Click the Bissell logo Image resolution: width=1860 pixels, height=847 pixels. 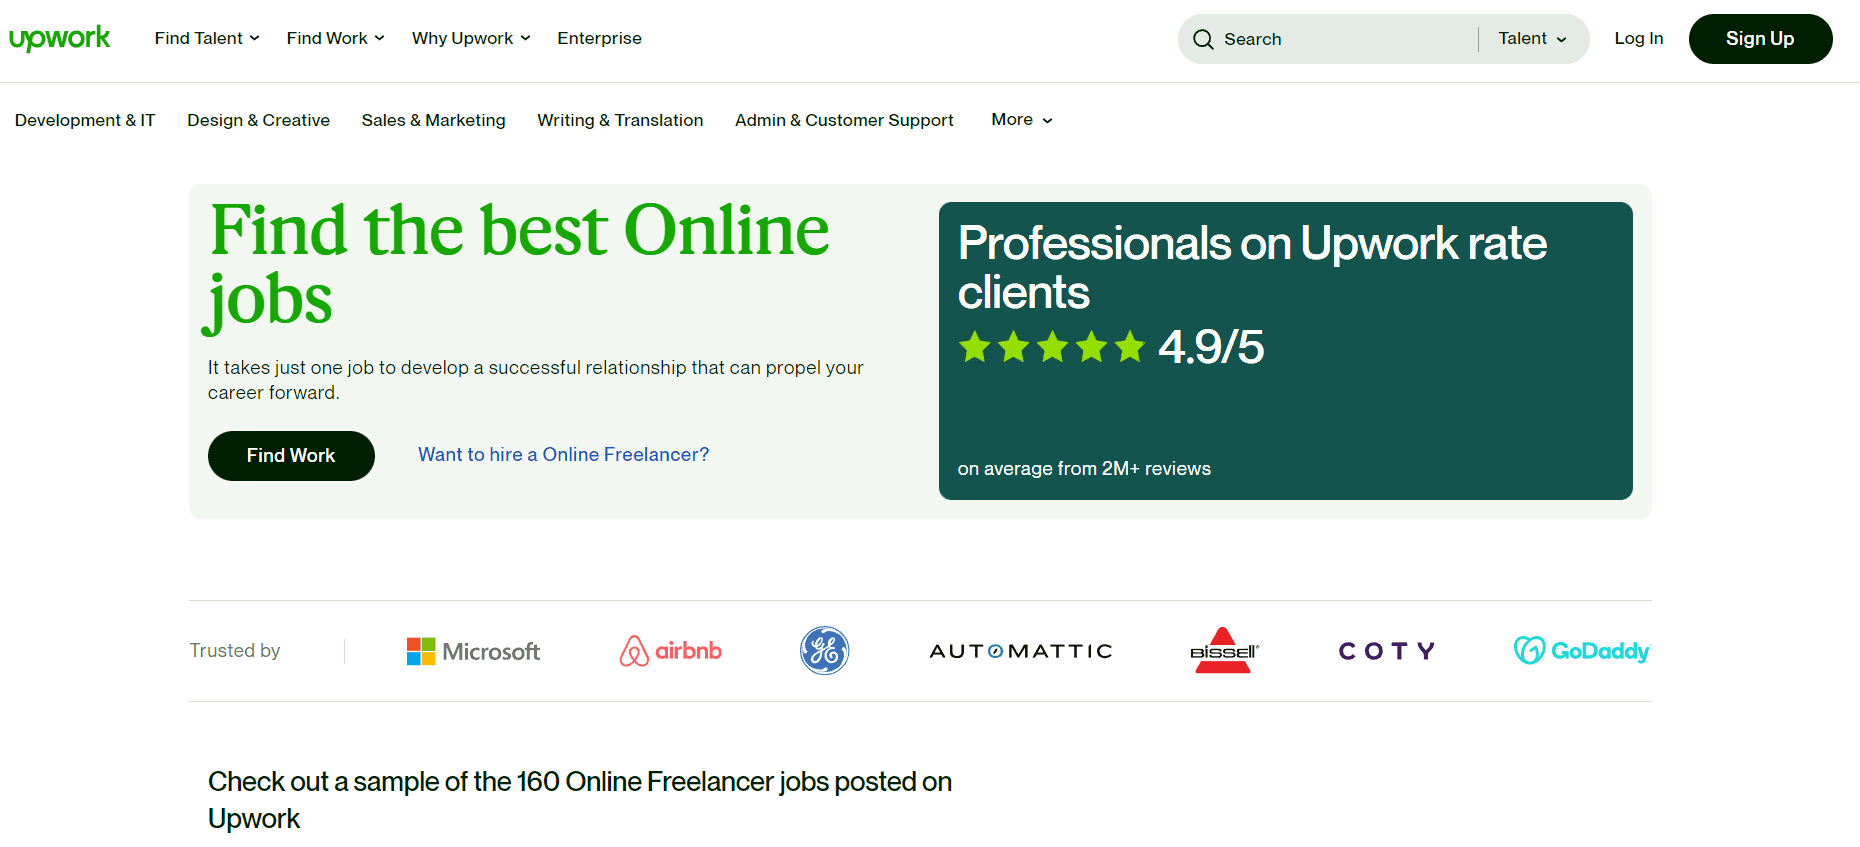1223,651
